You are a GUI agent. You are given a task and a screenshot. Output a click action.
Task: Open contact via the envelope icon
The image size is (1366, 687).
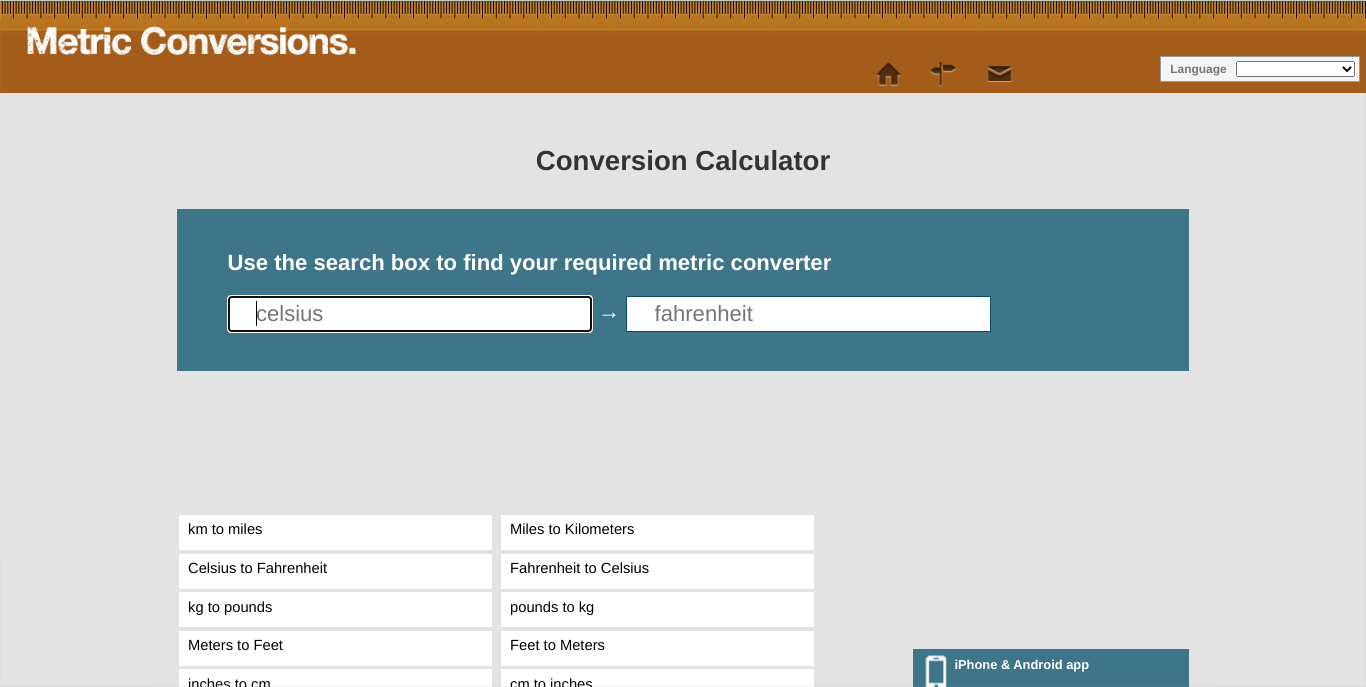tap(999, 73)
